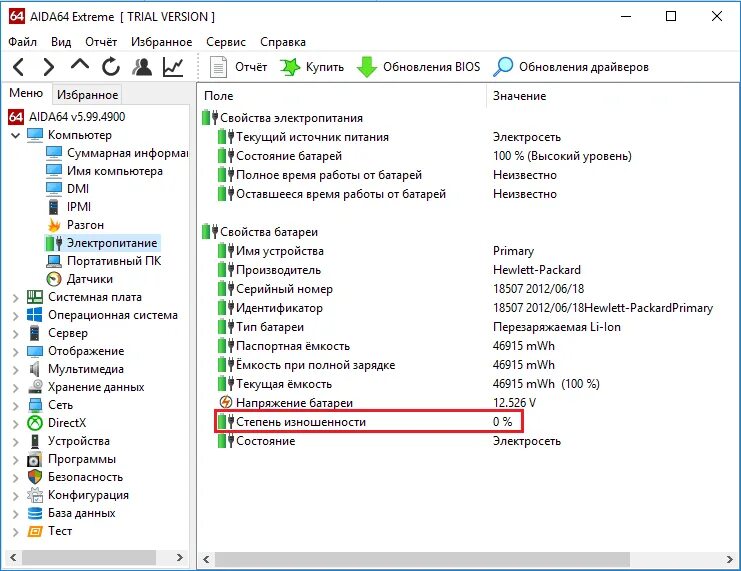Expand the Безопасность tree node

click(16, 477)
